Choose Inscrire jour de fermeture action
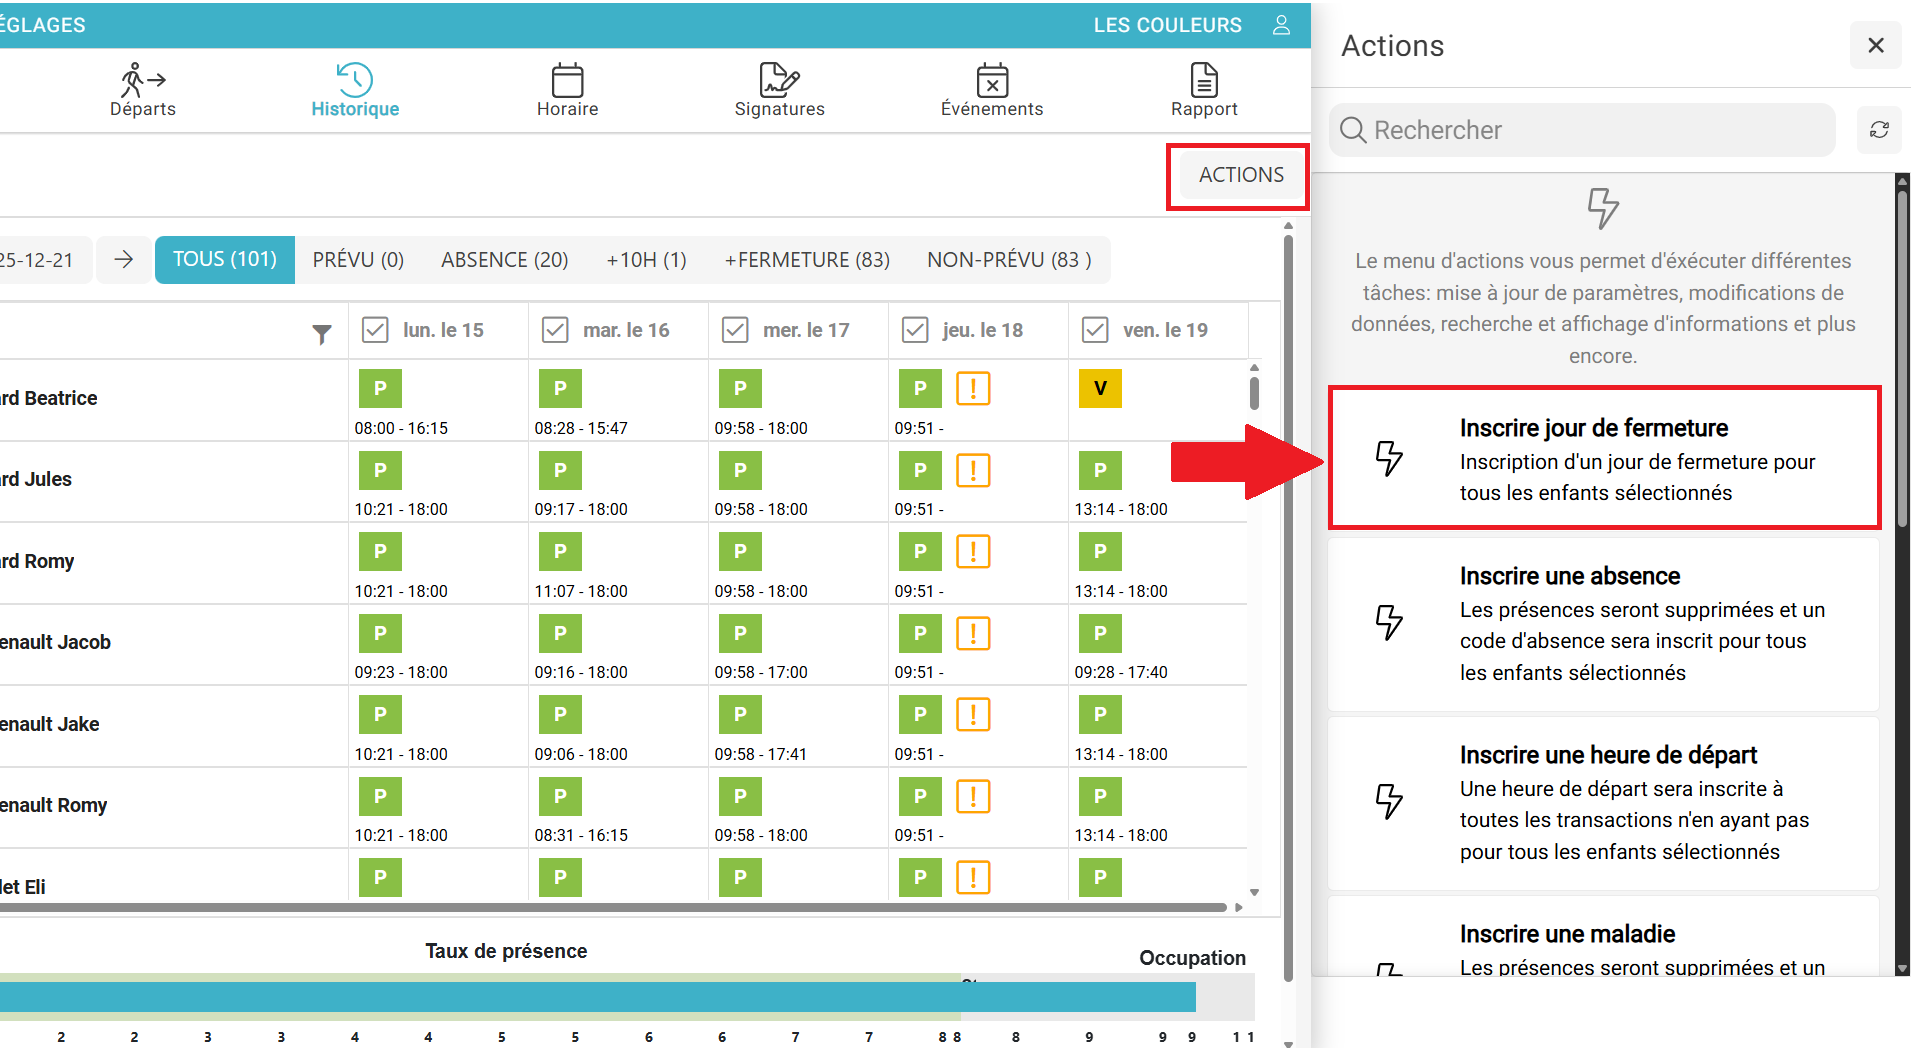The image size is (1912, 1048). tap(1603, 459)
